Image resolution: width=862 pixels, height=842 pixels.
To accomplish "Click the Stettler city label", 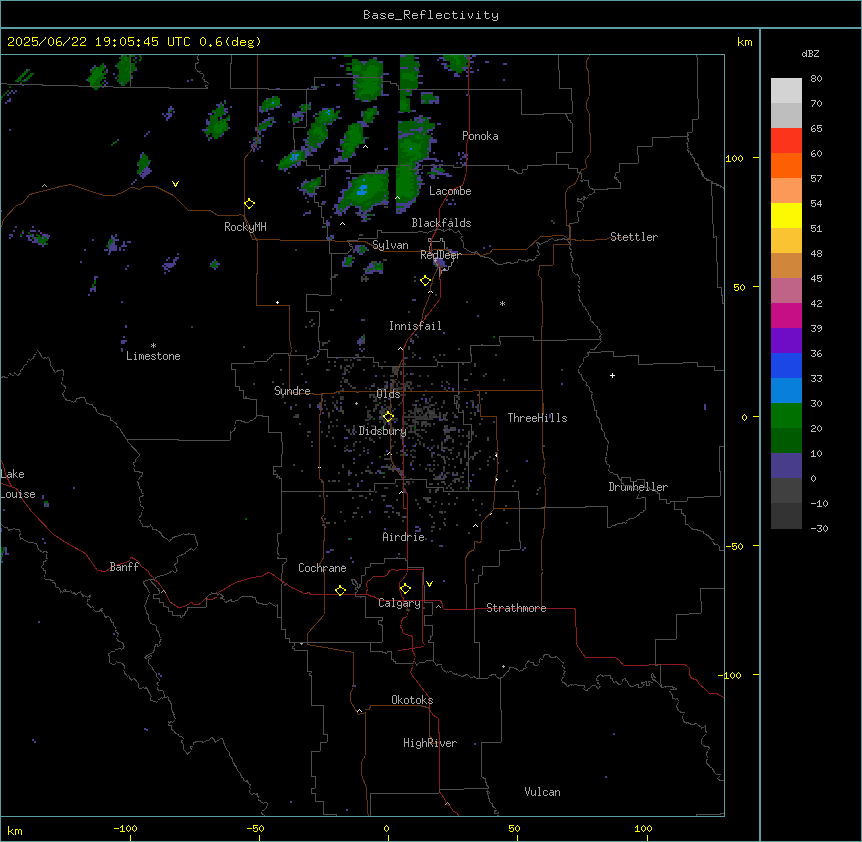I will click(x=634, y=237).
